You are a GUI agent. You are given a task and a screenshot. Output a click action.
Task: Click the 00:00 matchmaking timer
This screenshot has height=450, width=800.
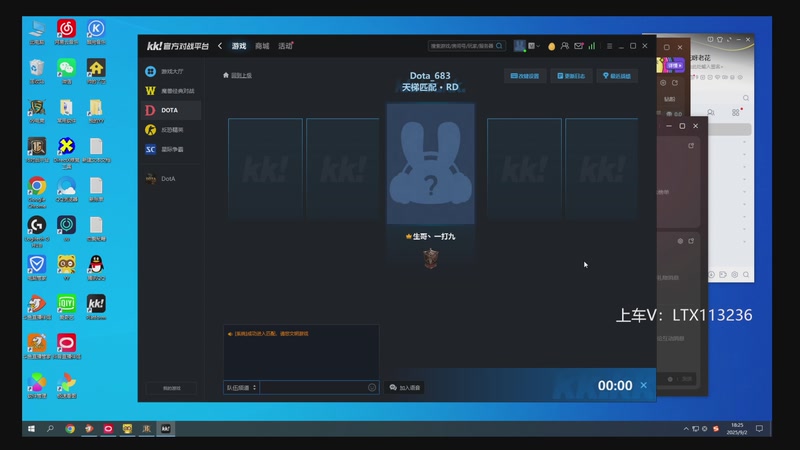click(x=615, y=386)
